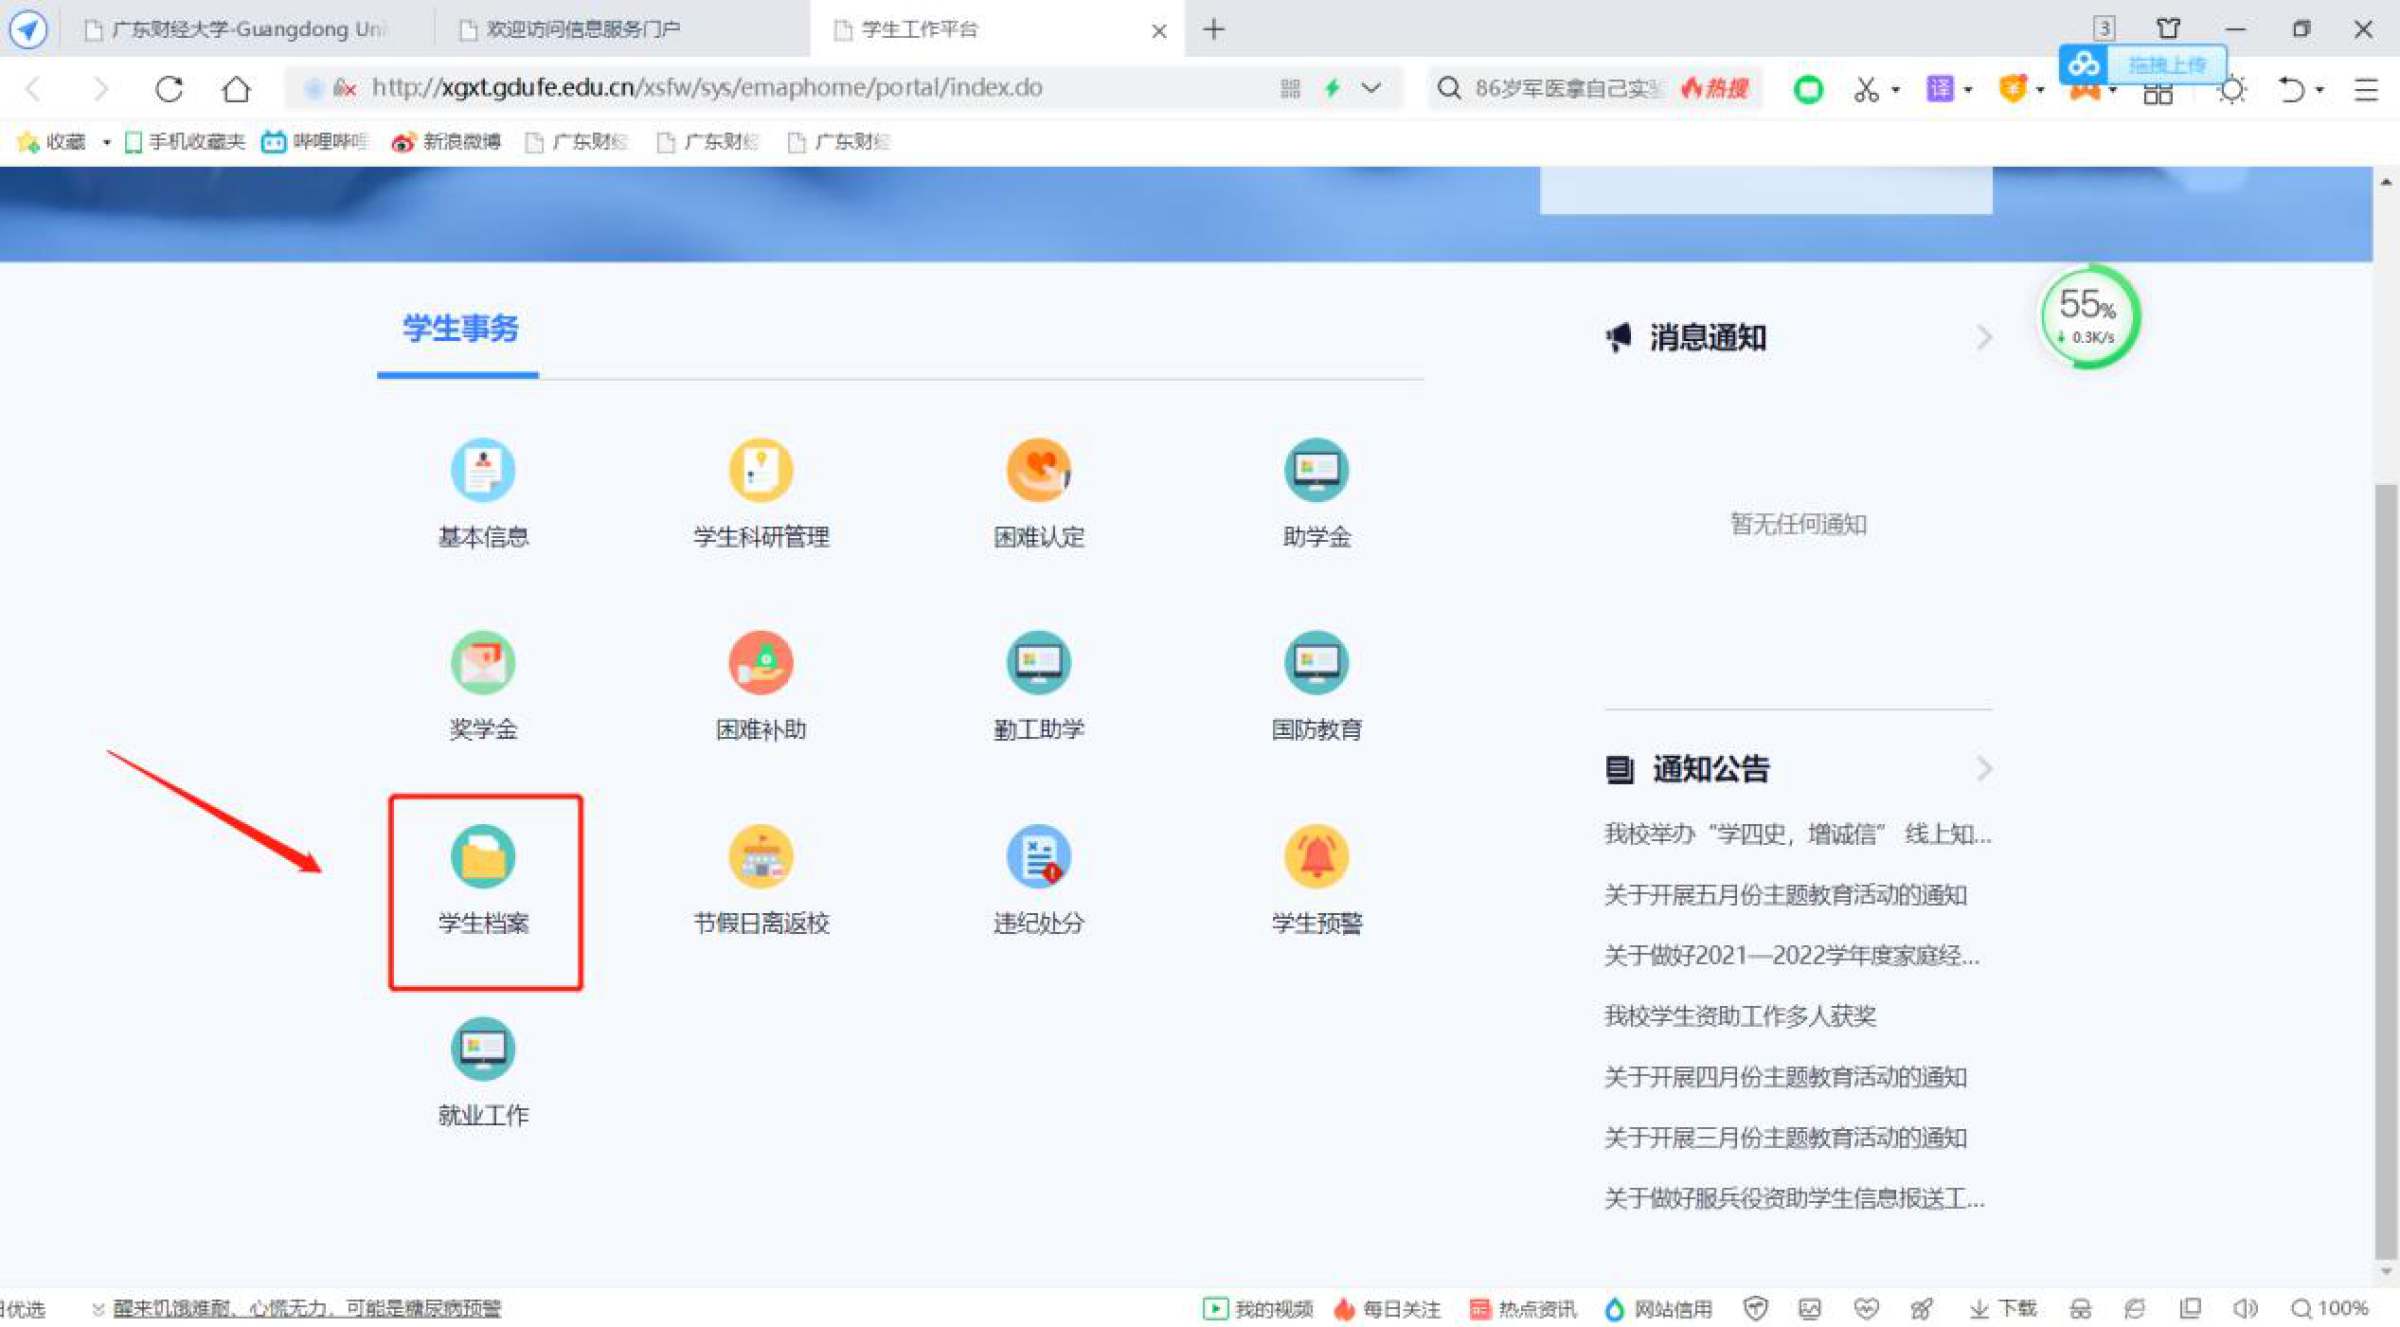2400x1327 pixels.
Task: Expand 通知公告 list chevron
Action: [x=1984, y=769]
